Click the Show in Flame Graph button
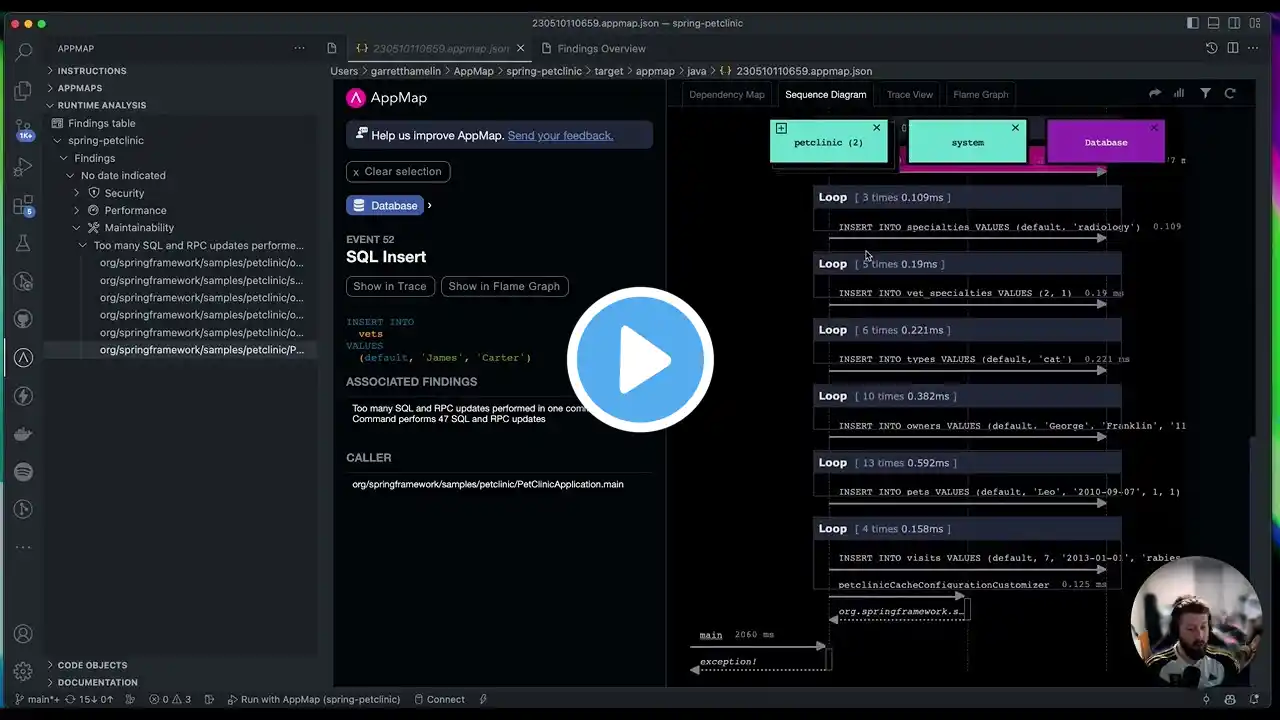1280x720 pixels. pyautogui.click(x=504, y=286)
